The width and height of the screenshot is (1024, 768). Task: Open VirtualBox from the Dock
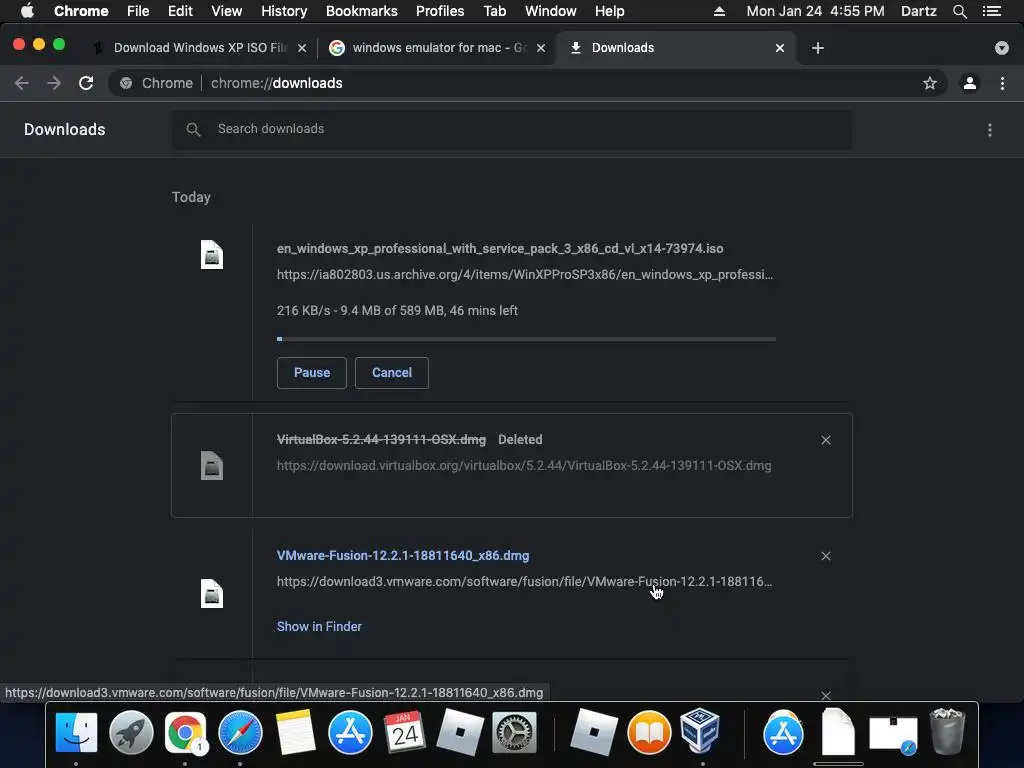click(700, 731)
